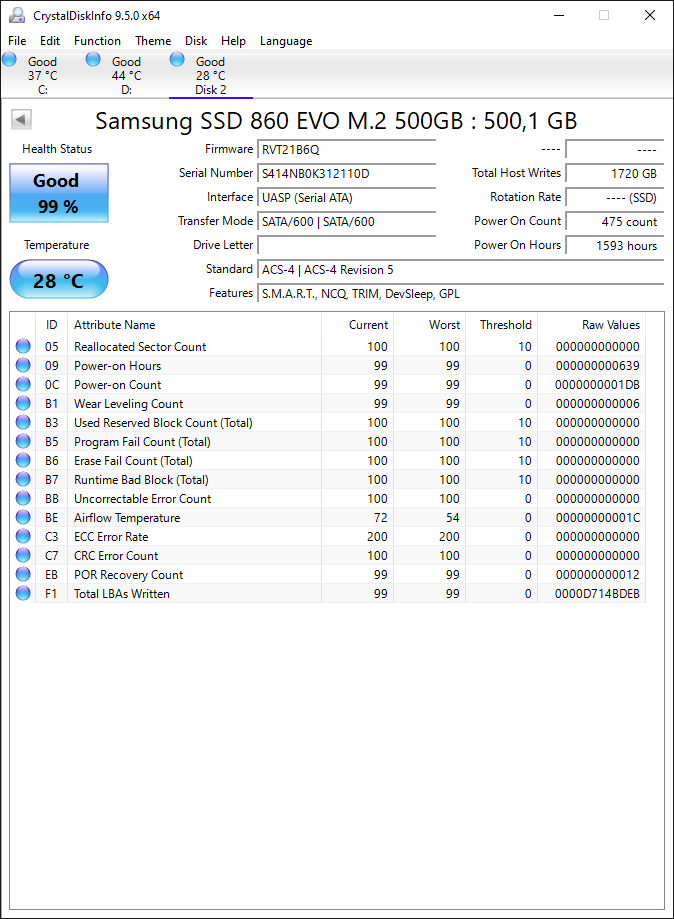
Task: Click the Worst column header
Action: click(x=430, y=325)
